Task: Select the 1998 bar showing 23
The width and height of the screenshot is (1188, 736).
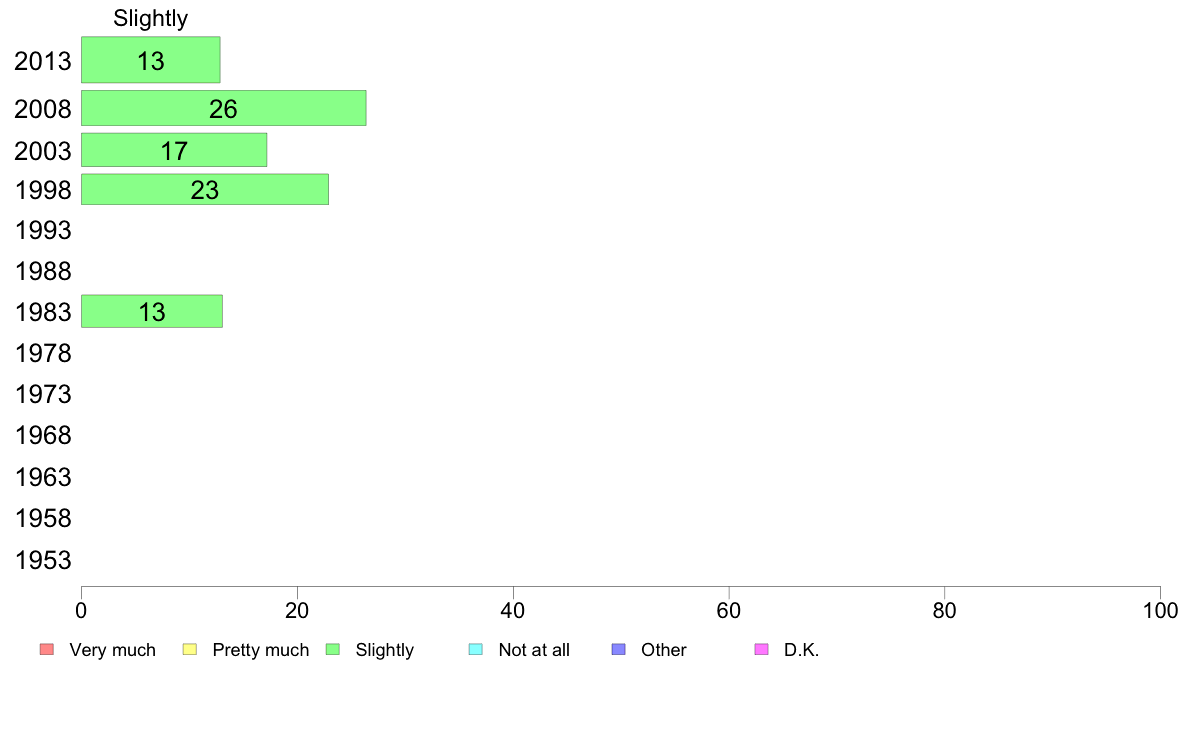Action: 205,189
